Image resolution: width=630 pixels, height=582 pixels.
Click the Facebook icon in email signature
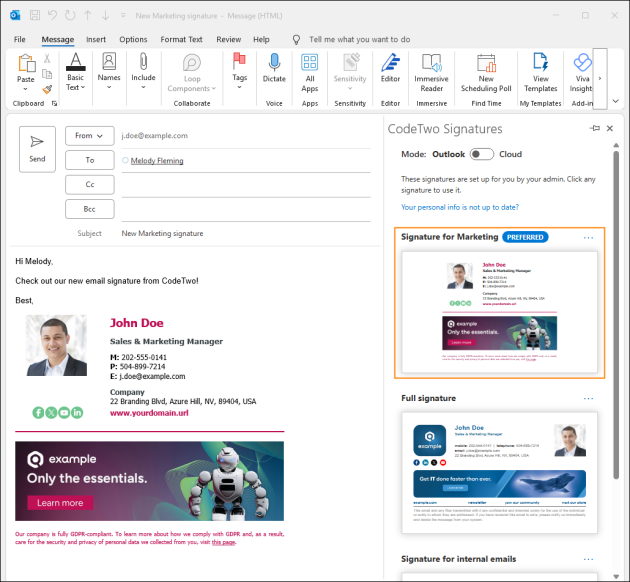[38, 413]
